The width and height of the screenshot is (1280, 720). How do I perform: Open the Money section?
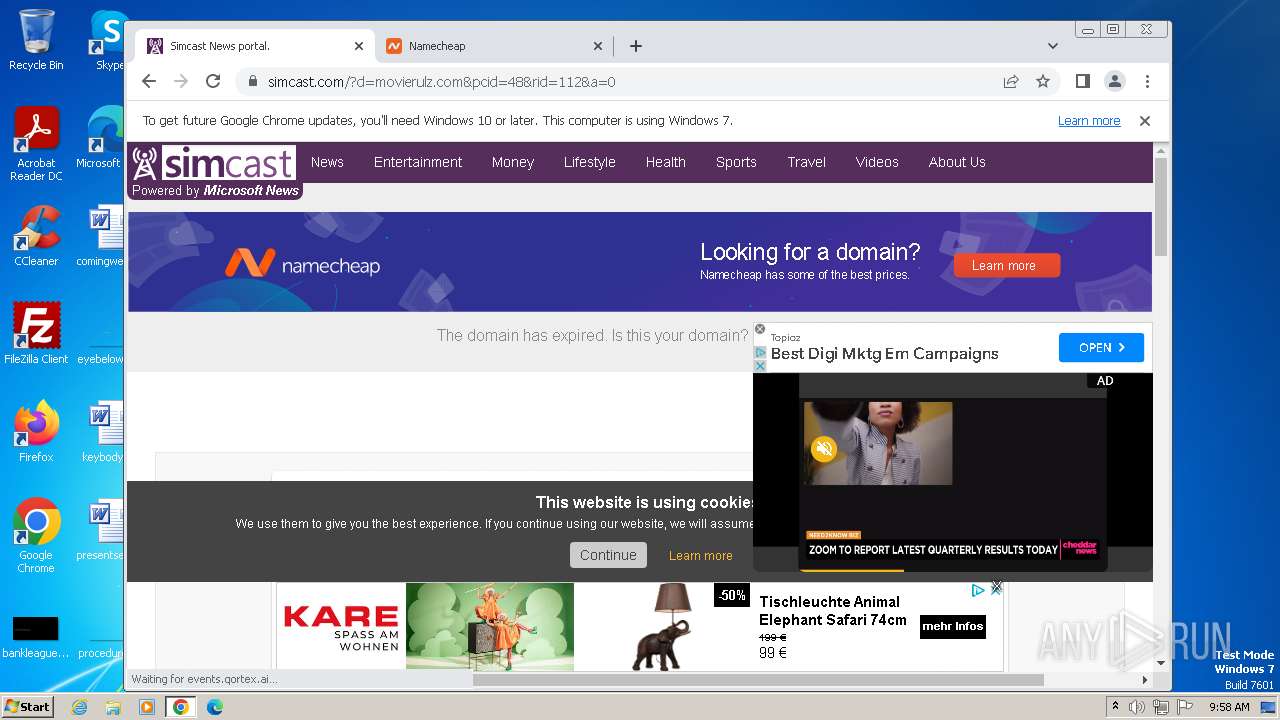coord(513,162)
